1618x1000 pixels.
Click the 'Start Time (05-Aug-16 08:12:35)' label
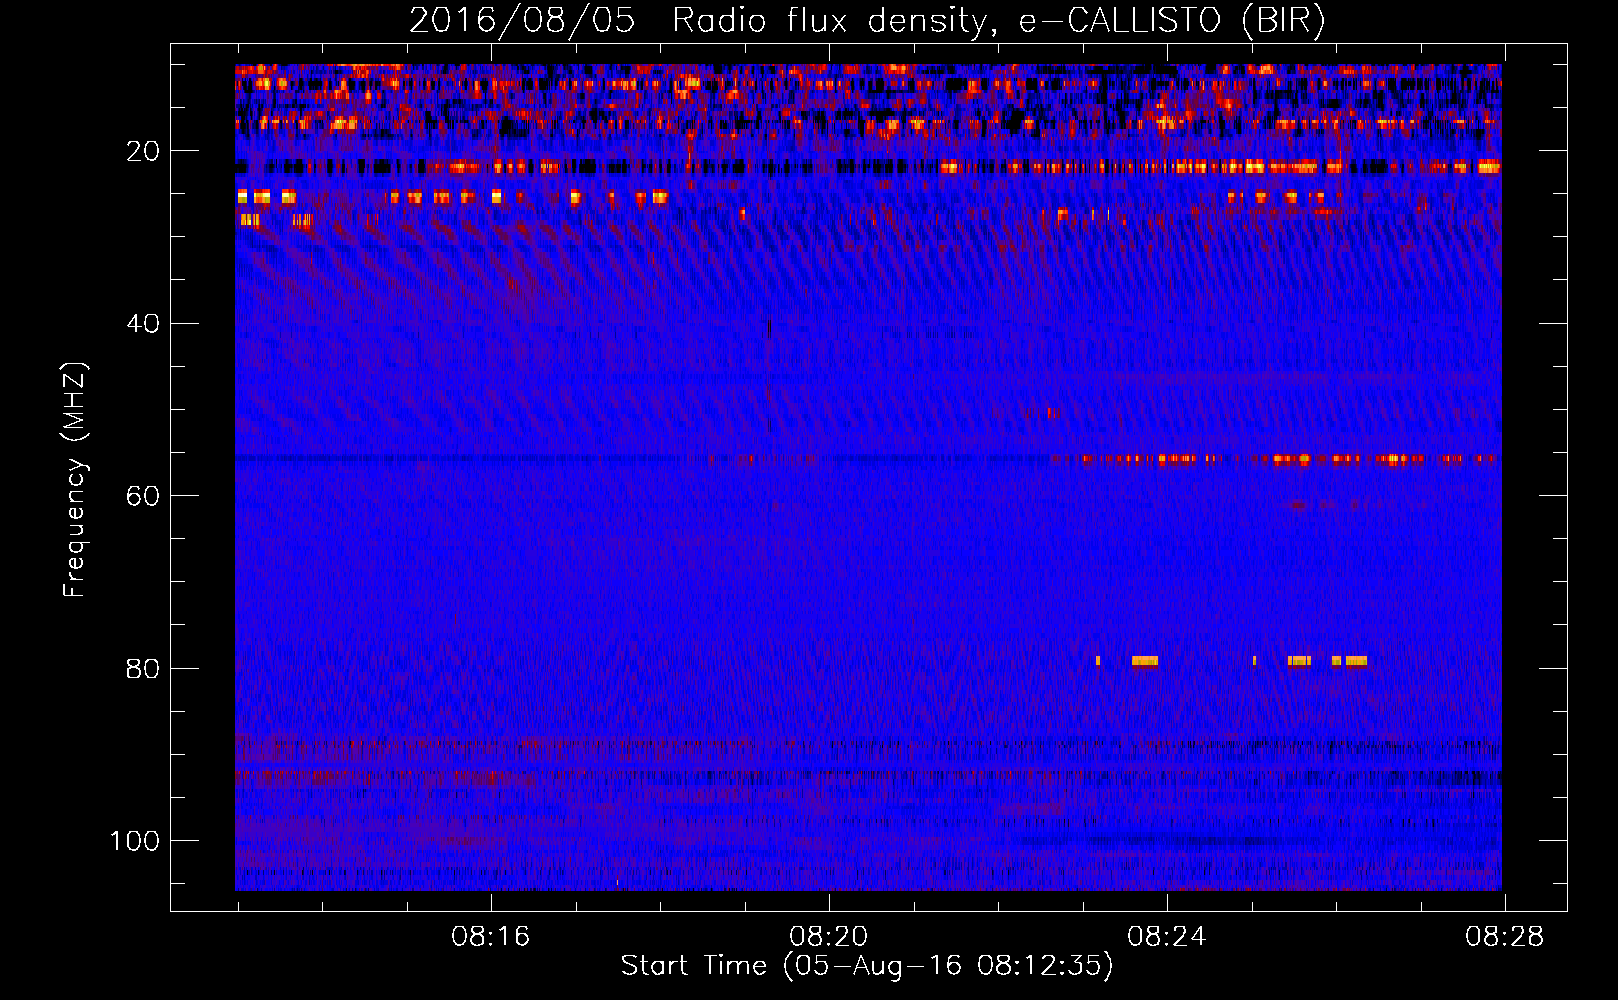(x=867, y=966)
